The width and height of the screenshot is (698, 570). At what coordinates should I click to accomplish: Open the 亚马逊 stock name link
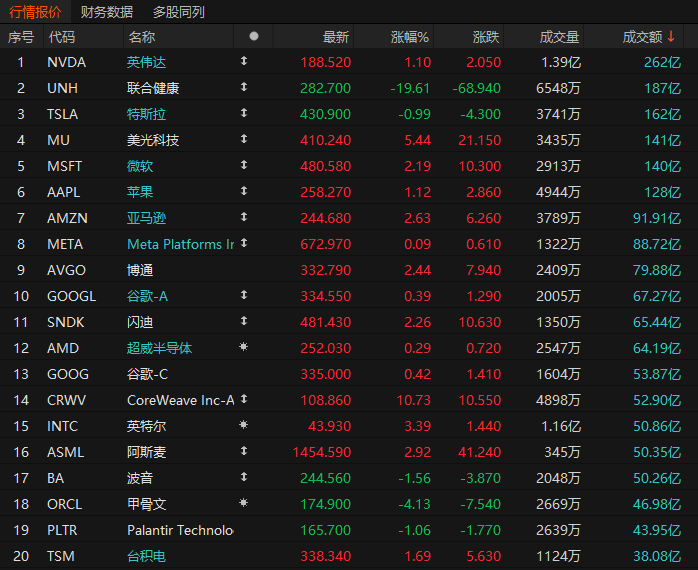coord(146,218)
